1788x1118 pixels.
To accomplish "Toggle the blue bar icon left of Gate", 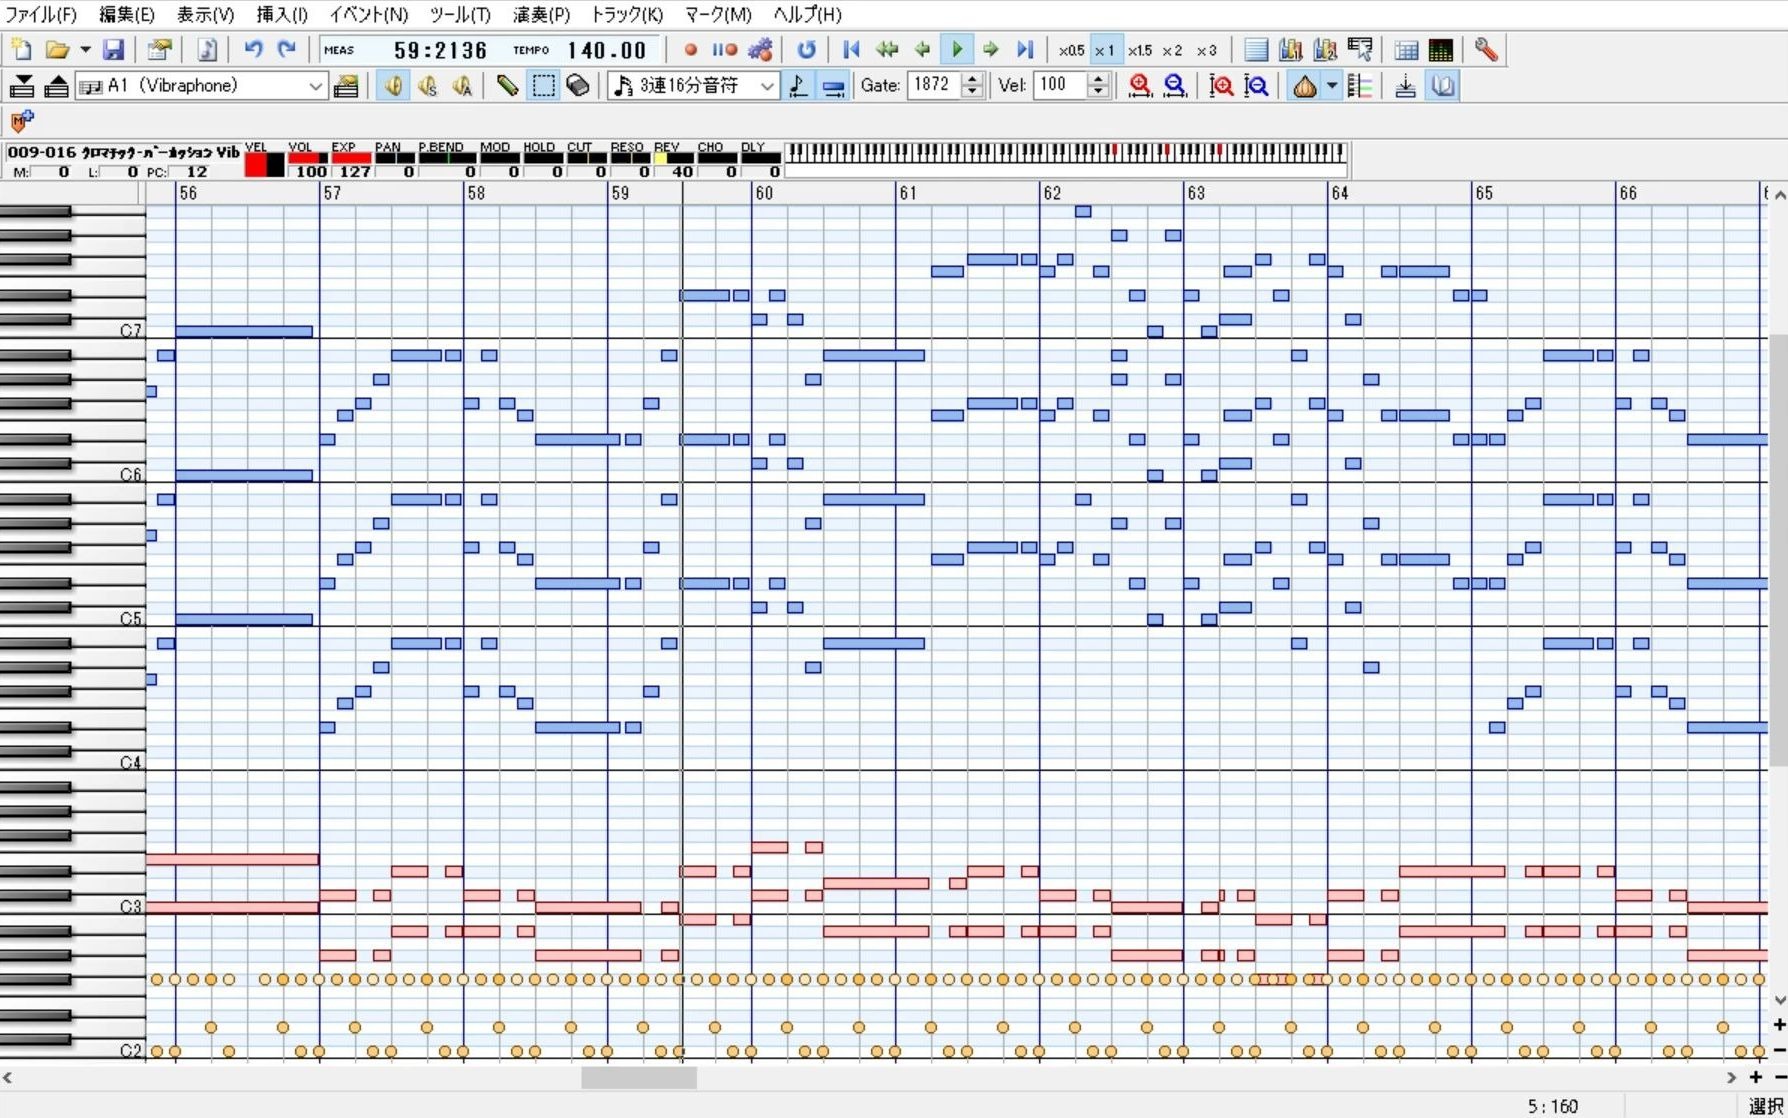I will 833,86.
